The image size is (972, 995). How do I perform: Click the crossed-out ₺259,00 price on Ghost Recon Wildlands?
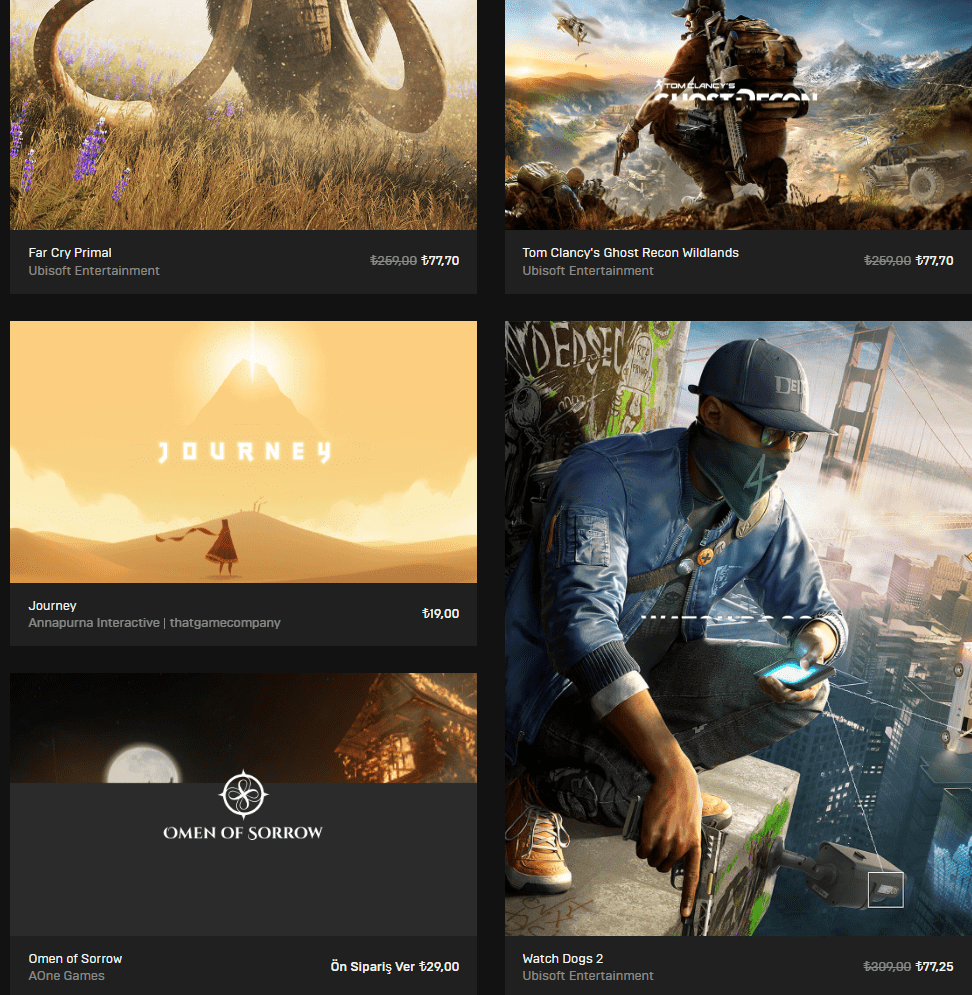[889, 260]
